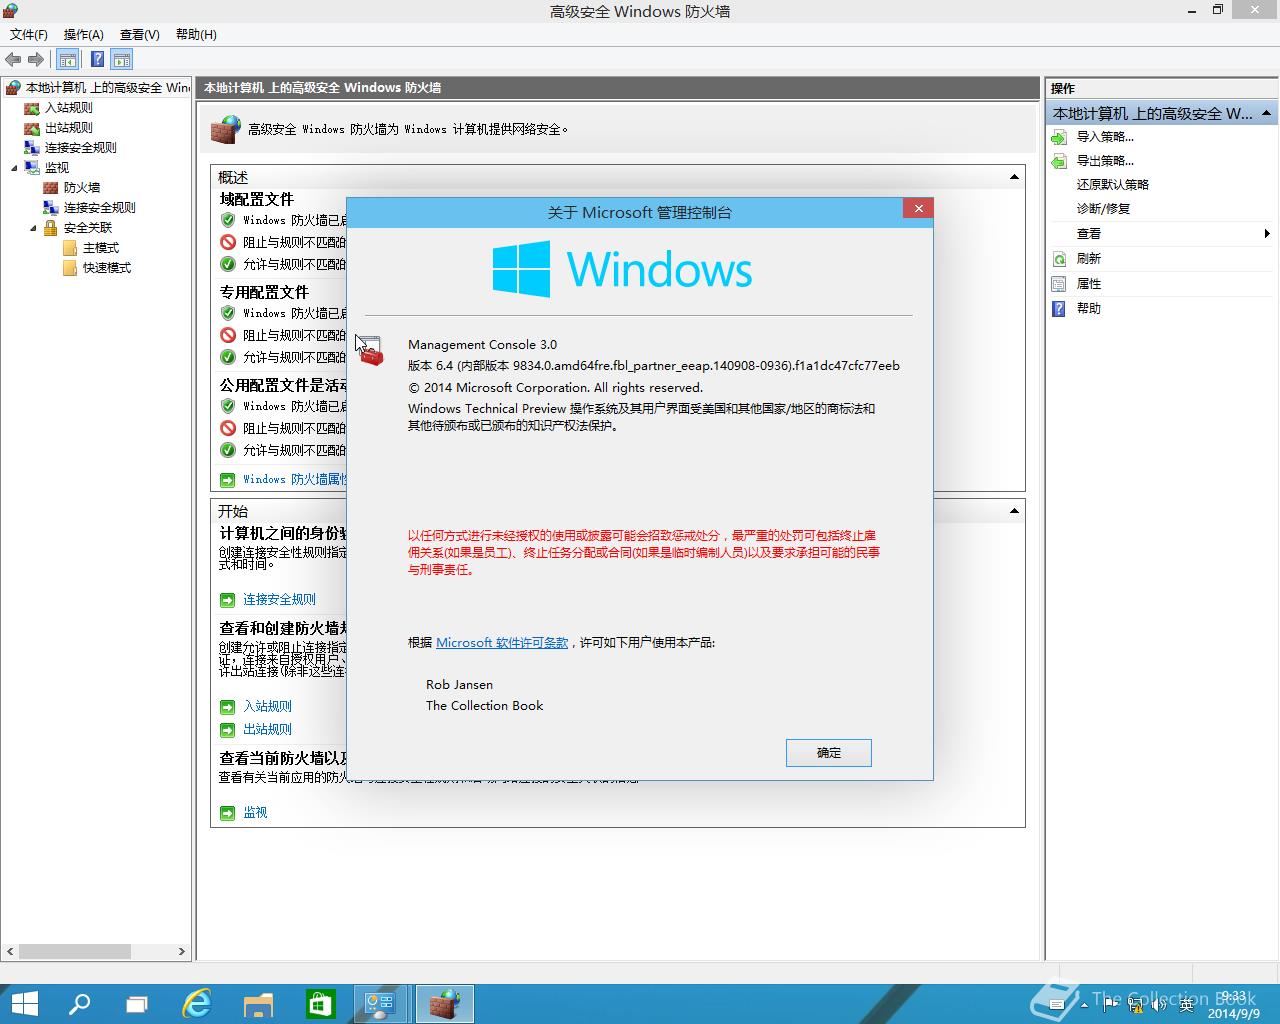This screenshot has width=1280, height=1024.
Task: Click 诊断/修复 in the actions pane
Action: point(1103,208)
